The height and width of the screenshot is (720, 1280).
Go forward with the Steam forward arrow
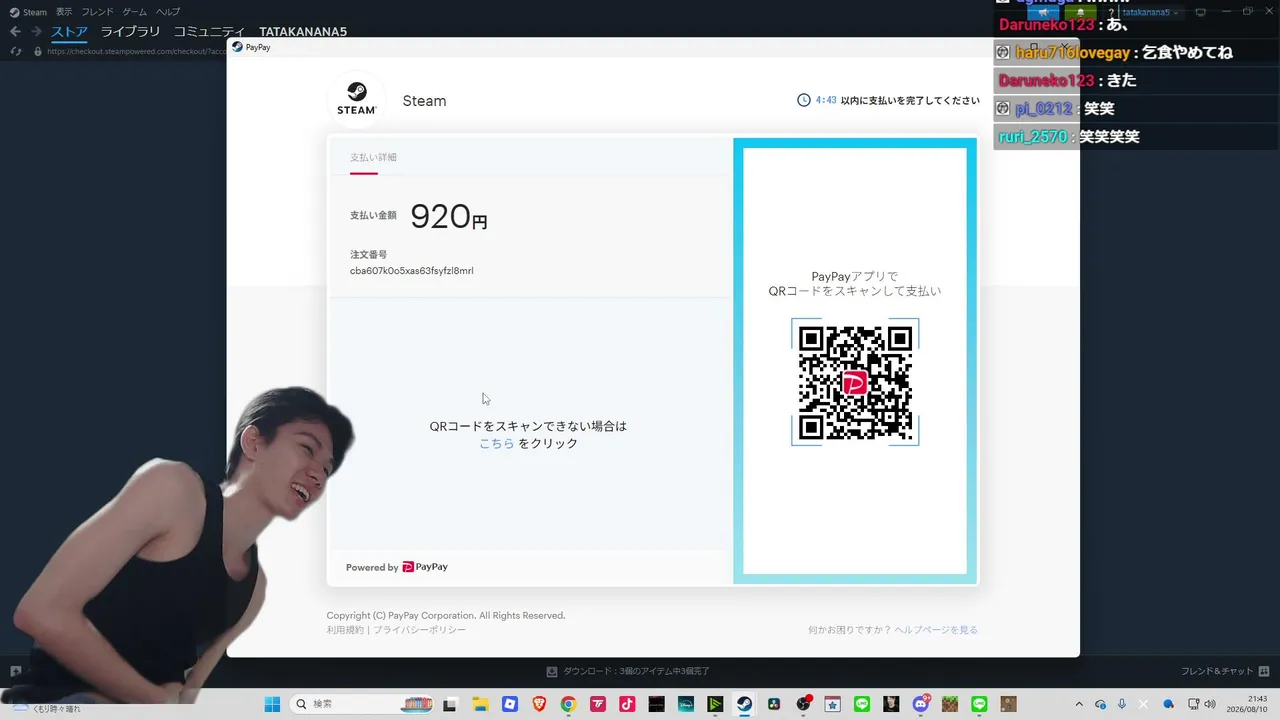[36, 32]
